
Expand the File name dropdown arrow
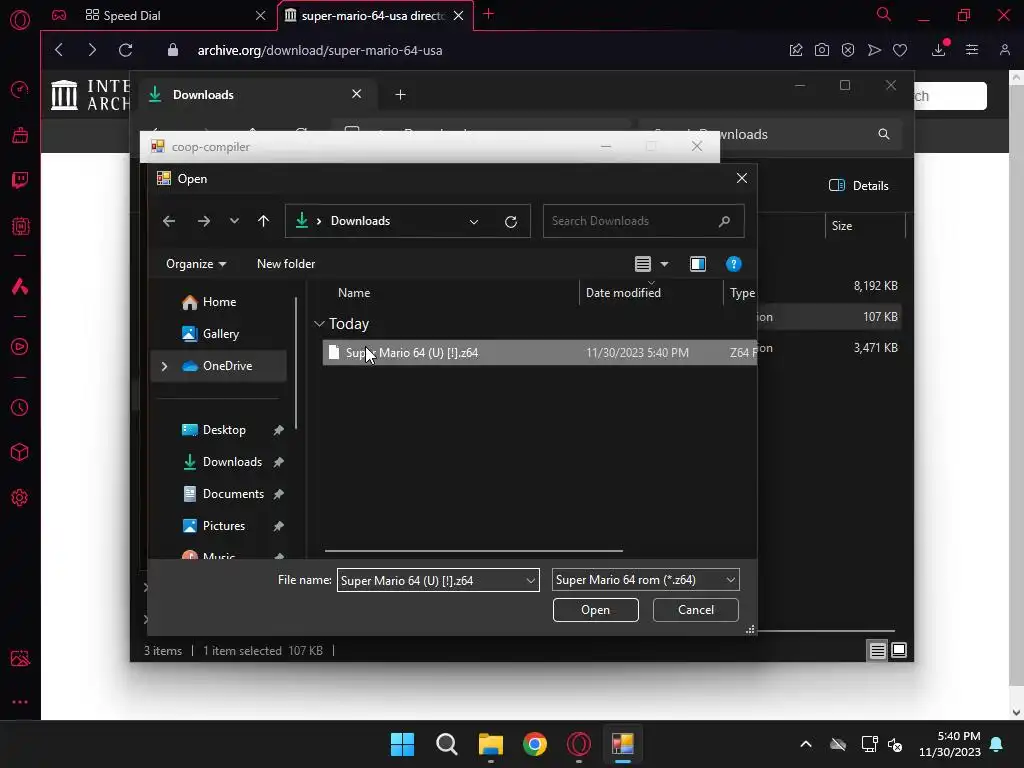pos(531,580)
